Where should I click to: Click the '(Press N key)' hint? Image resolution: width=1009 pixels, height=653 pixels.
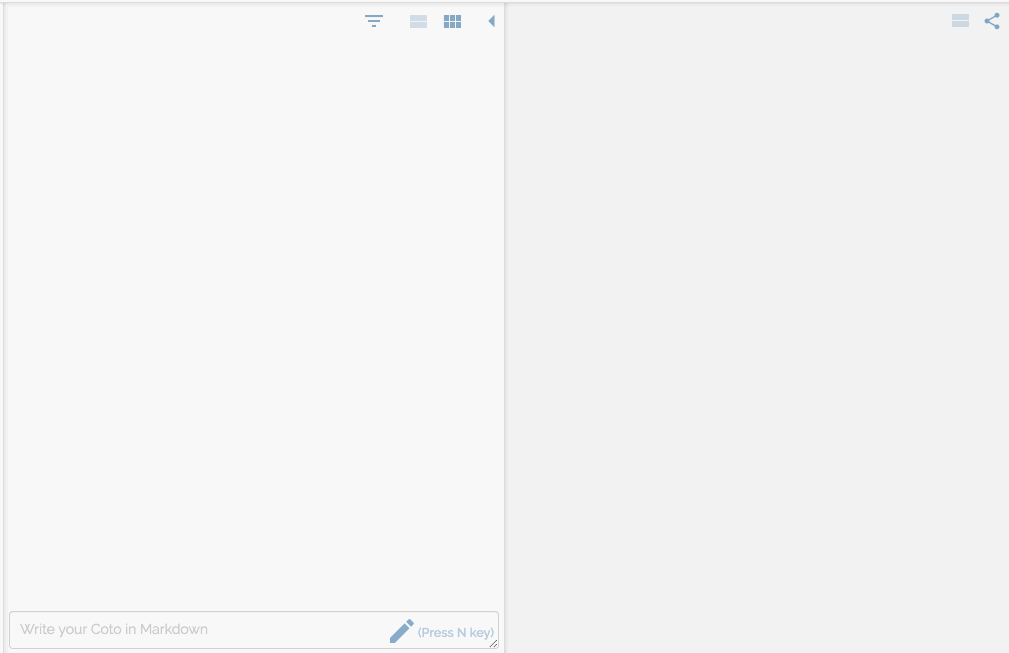[x=455, y=632]
